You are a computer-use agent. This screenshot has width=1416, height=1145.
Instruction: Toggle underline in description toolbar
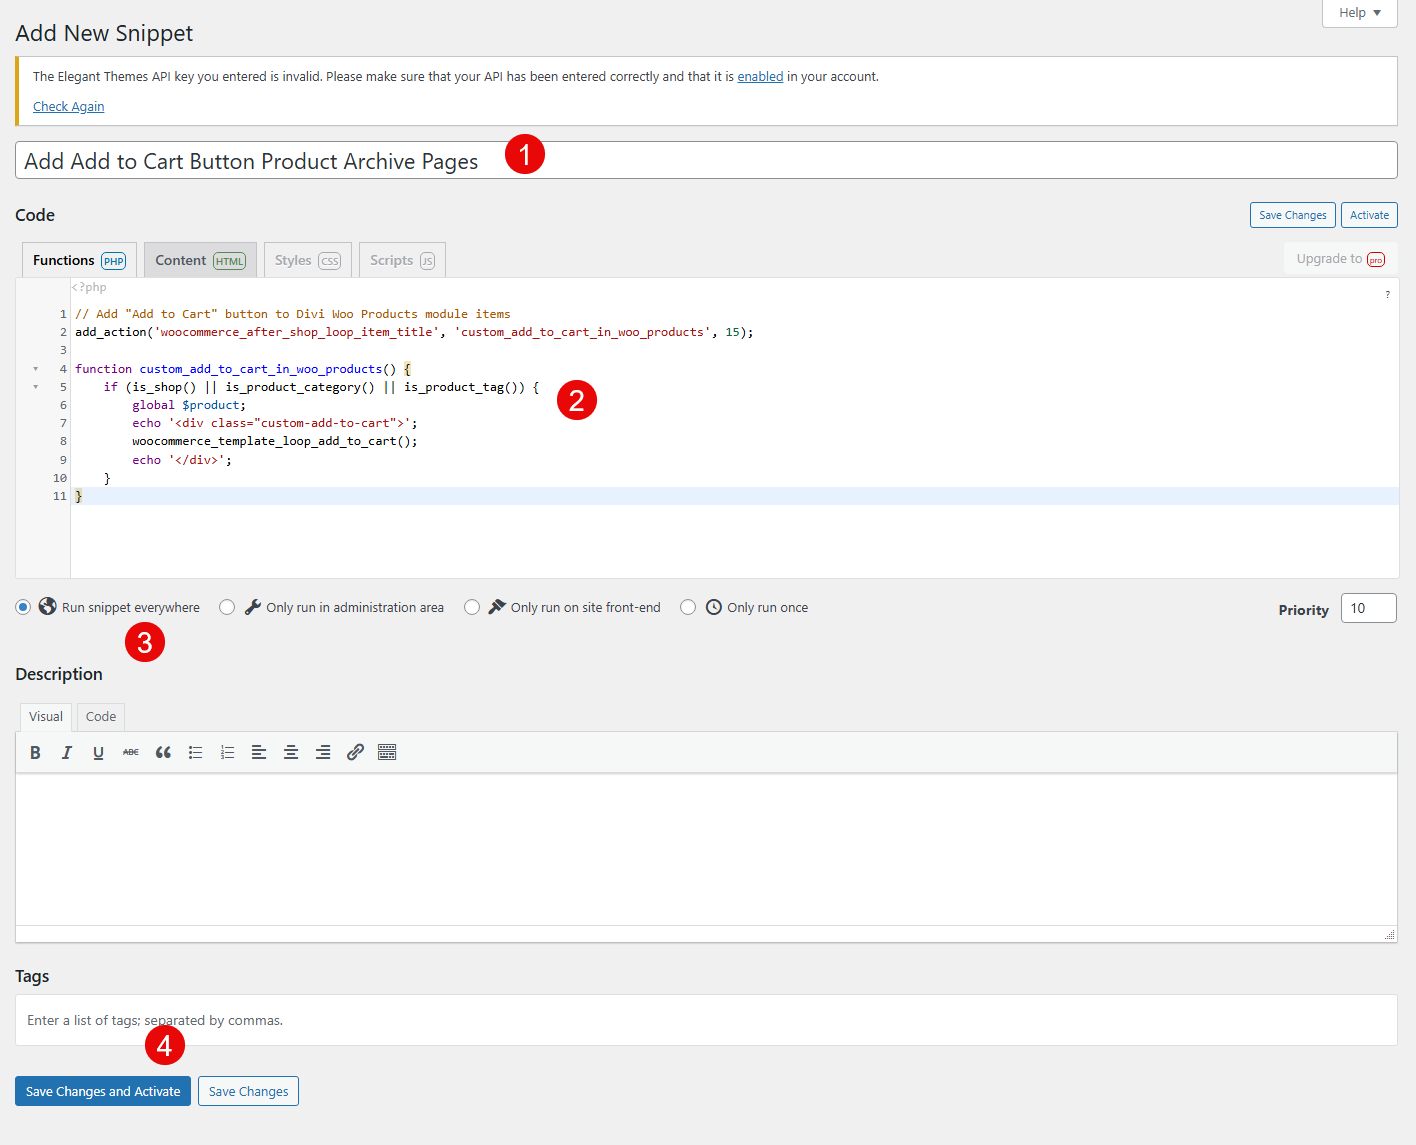tap(99, 753)
